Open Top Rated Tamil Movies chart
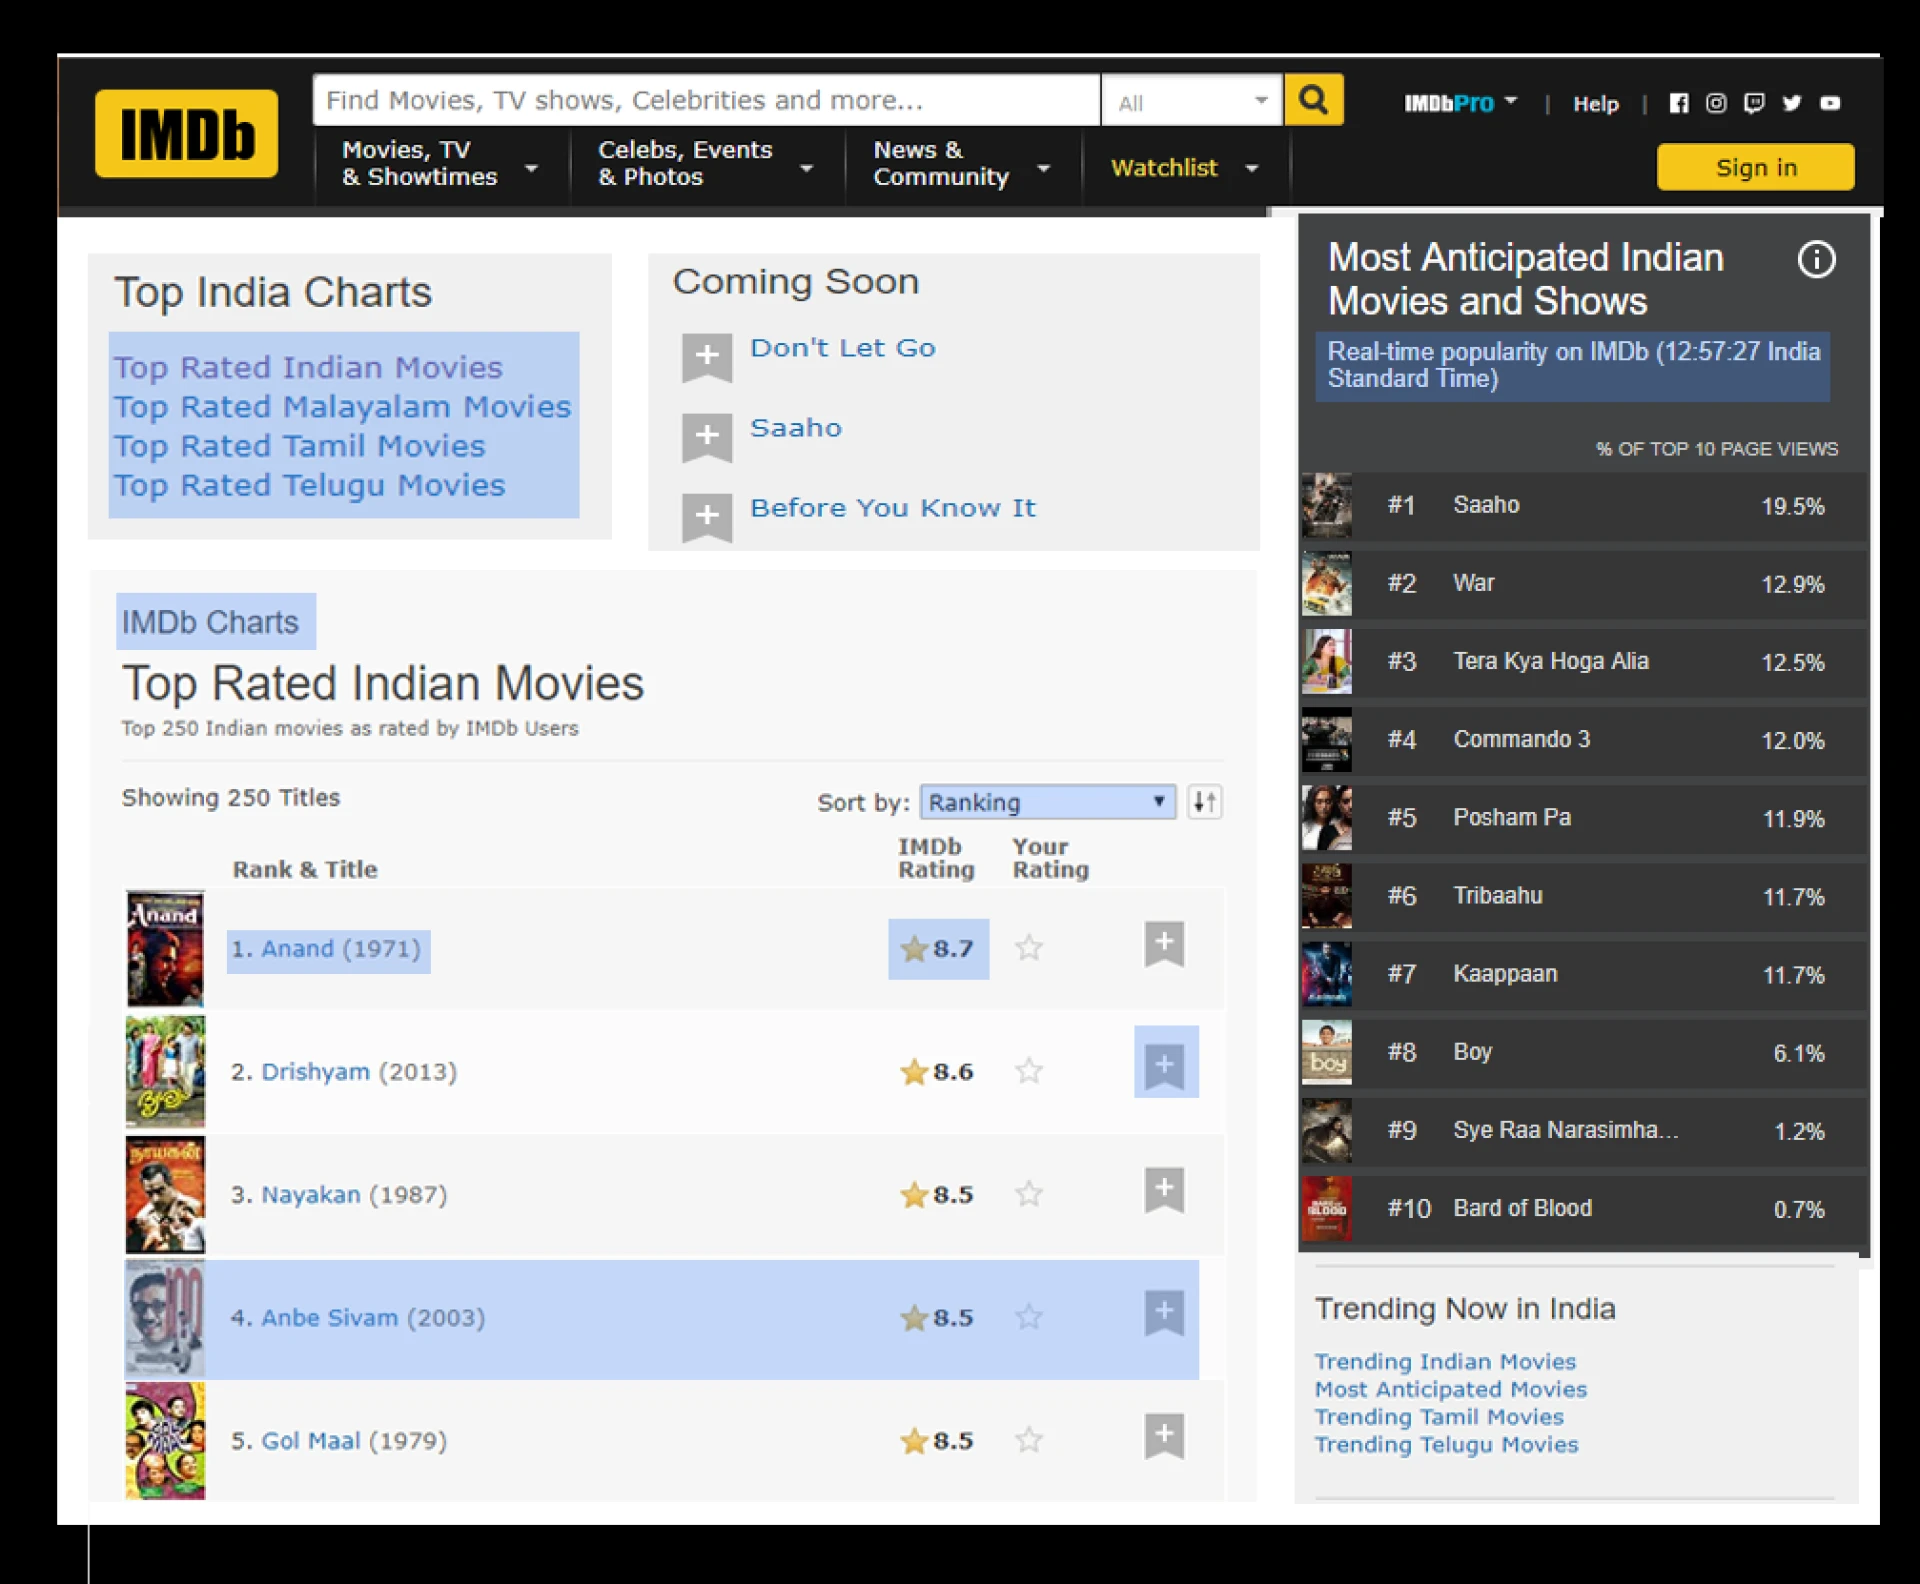This screenshot has width=1920, height=1584. [299, 446]
